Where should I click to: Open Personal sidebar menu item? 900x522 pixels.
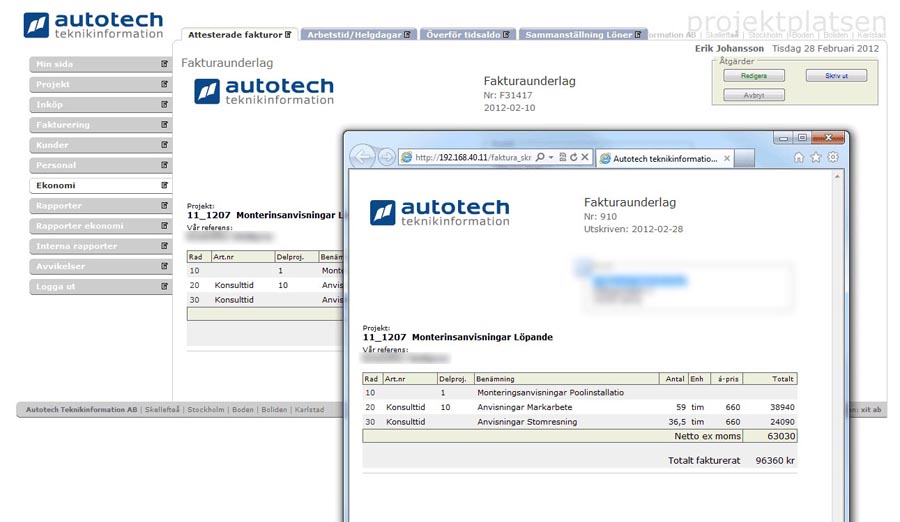tap(100, 165)
